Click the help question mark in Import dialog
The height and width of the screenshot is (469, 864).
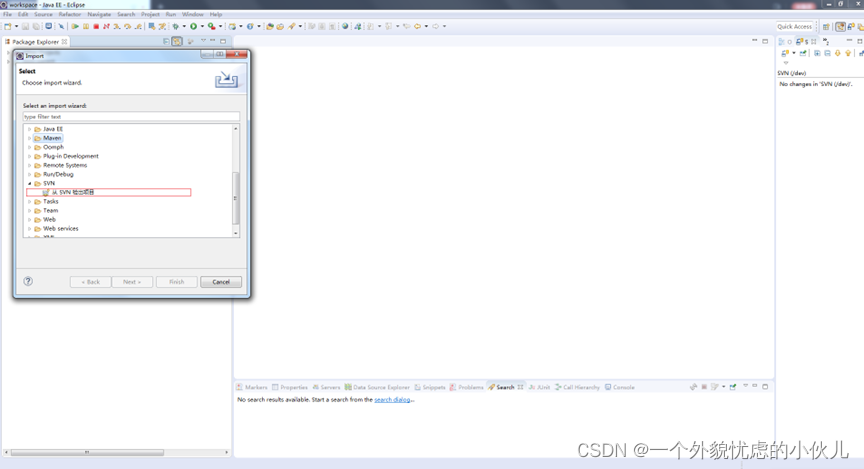[28, 281]
